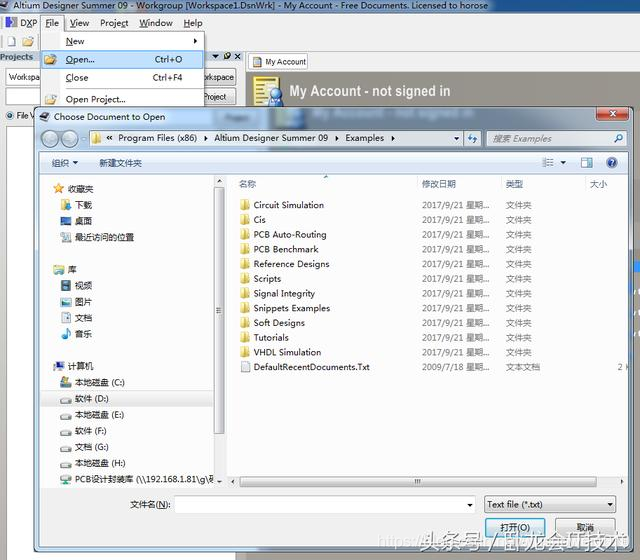Choose Close in the File menu

pos(122,78)
